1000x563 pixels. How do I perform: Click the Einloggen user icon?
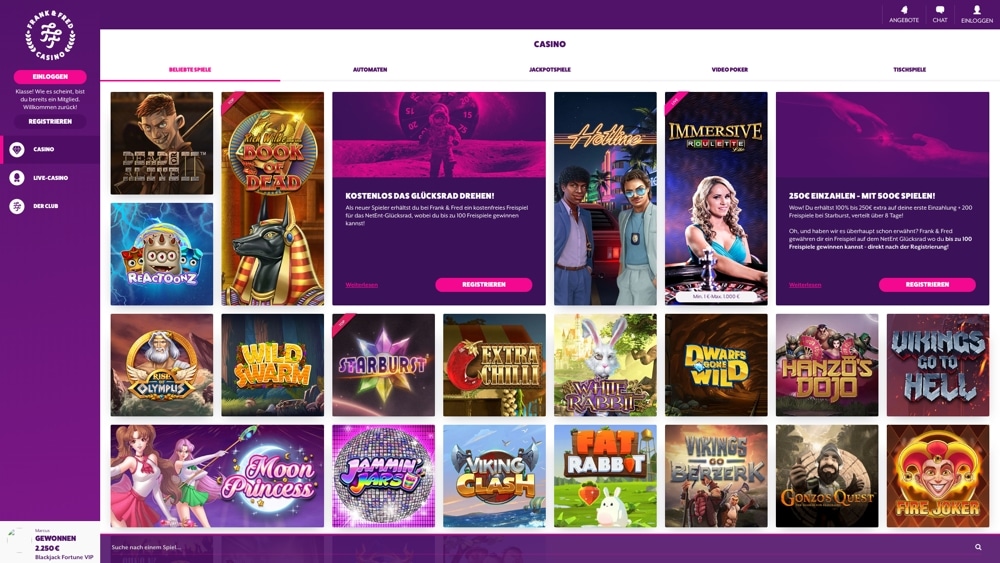[x=976, y=10]
